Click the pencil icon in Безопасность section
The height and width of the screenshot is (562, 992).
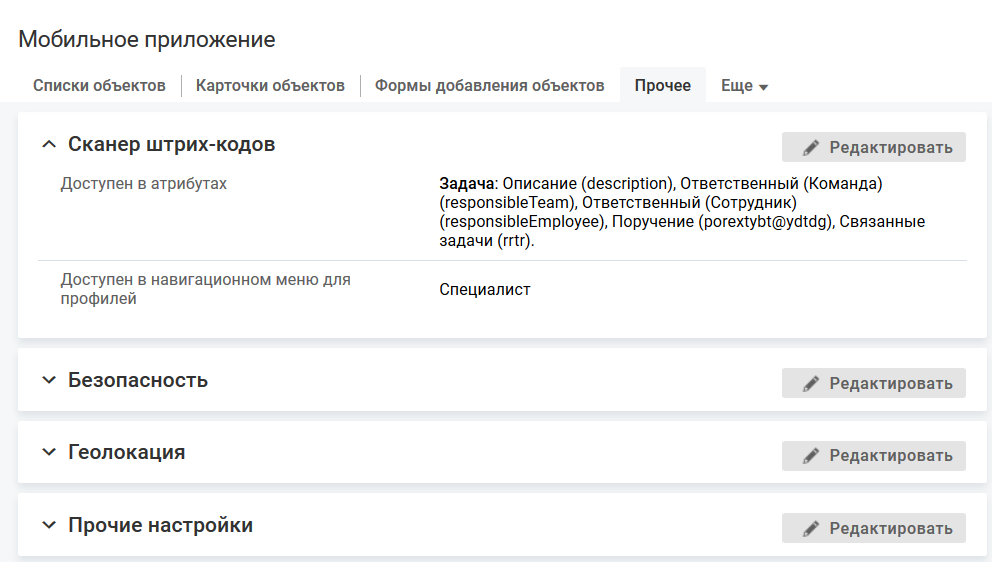[811, 384]
